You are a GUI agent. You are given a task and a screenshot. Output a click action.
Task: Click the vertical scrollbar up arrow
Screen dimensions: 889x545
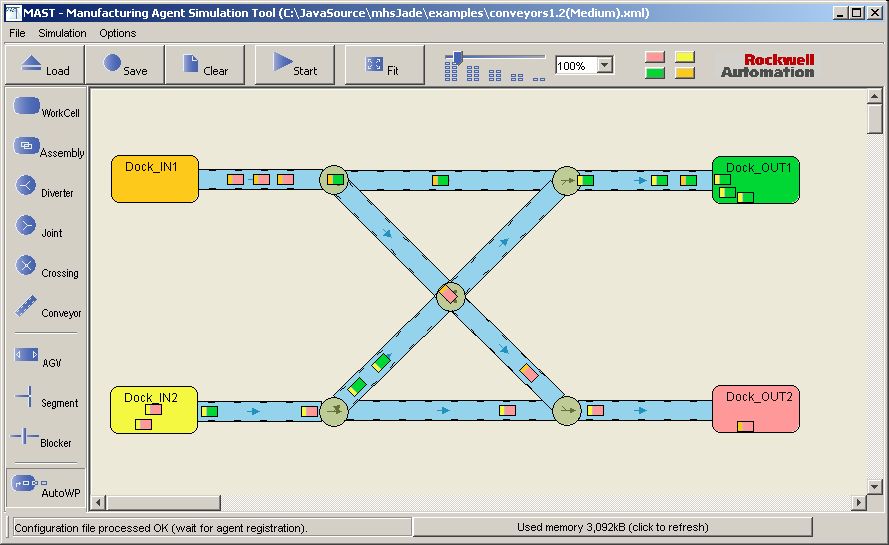point(874,96)
